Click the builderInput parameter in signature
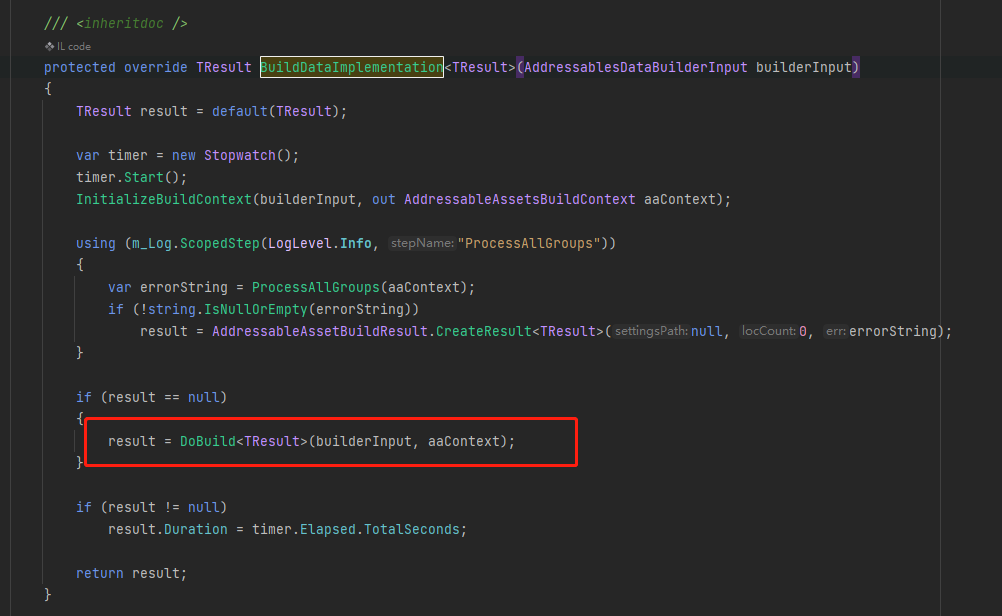The height and width of the screenshot is (616, 1002). pos(804,67)
